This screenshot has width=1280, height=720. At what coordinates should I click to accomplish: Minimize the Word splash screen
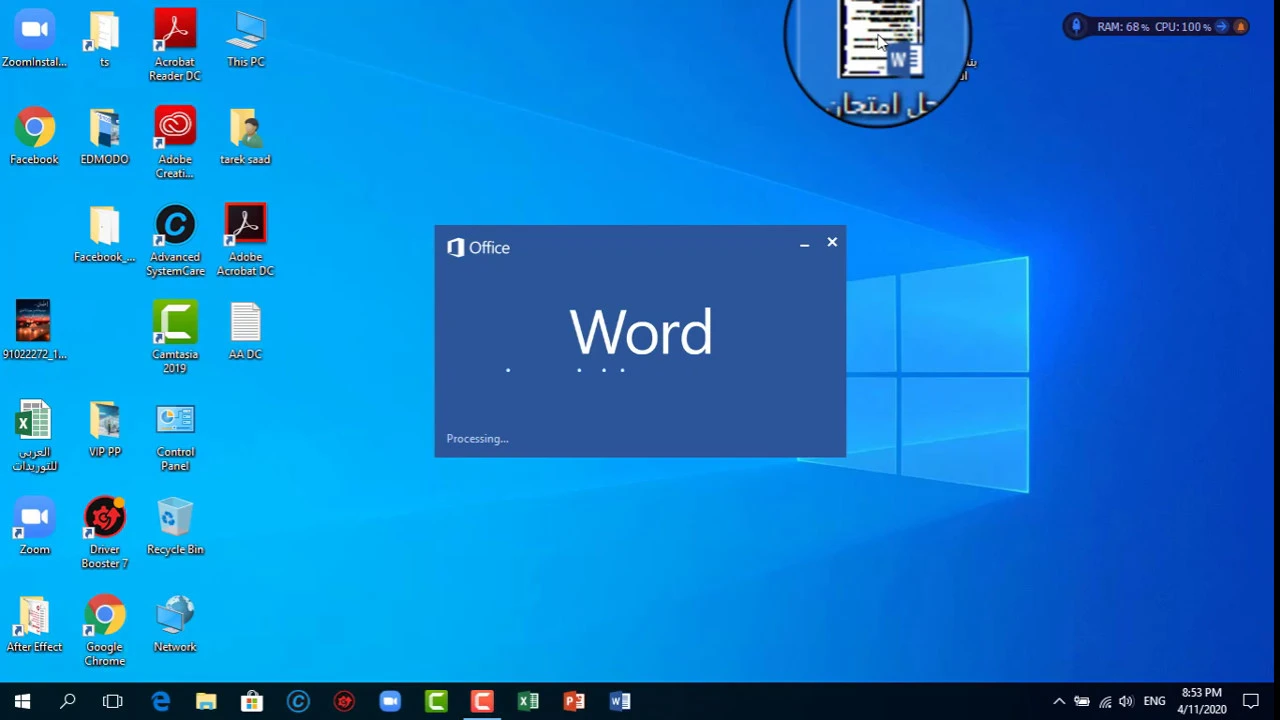tap(804, 243)
